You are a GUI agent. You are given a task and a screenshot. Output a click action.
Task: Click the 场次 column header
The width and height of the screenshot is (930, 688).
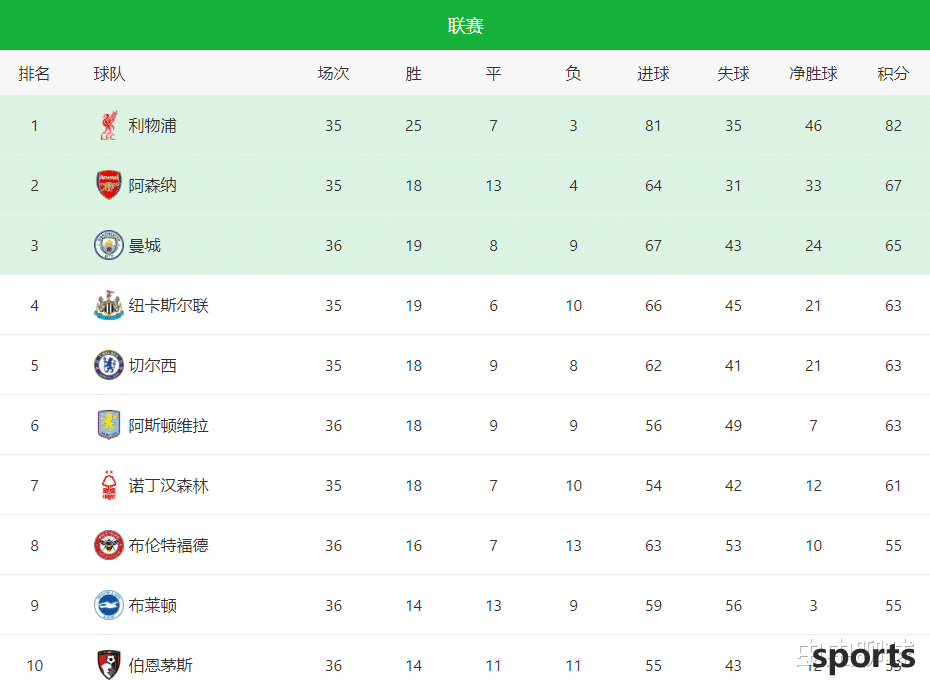[333, 74]
